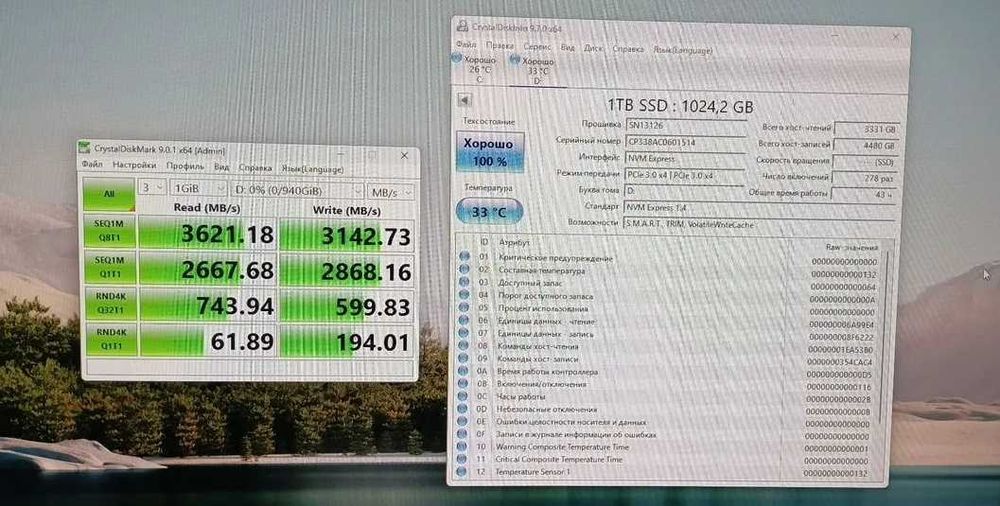
Task: Click the status circle for attribute 0F
Action: [463, 435]
